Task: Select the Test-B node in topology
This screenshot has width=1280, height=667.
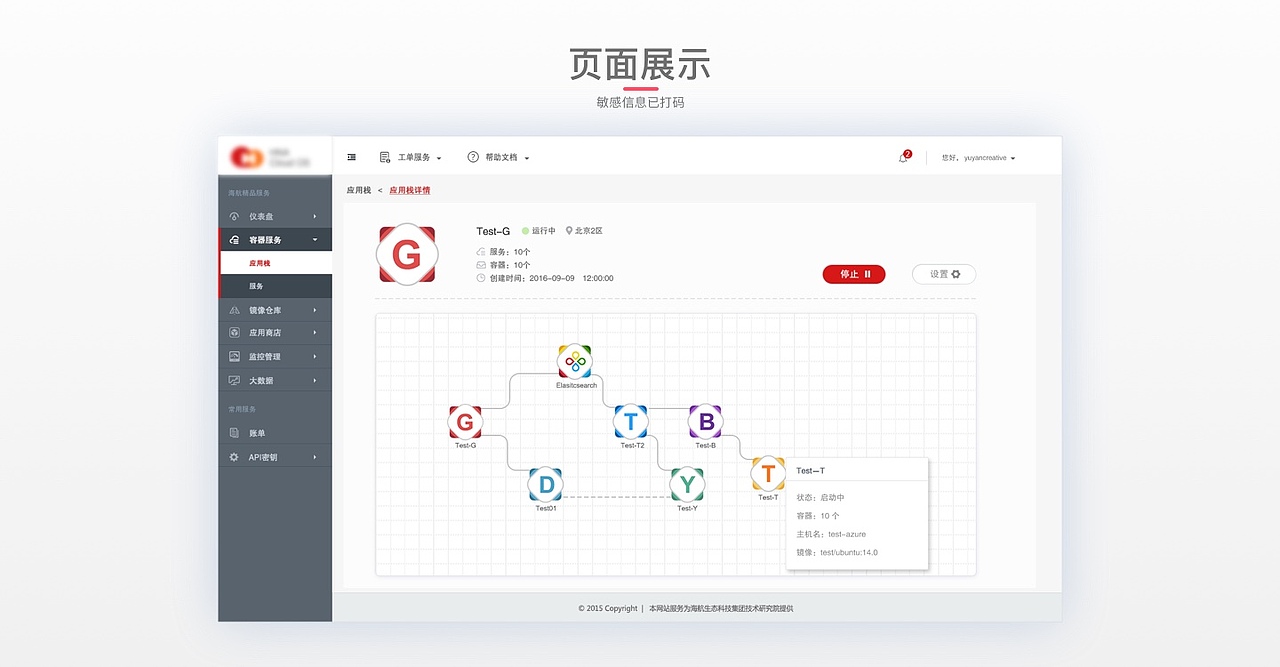Action: tap(706, 422)
